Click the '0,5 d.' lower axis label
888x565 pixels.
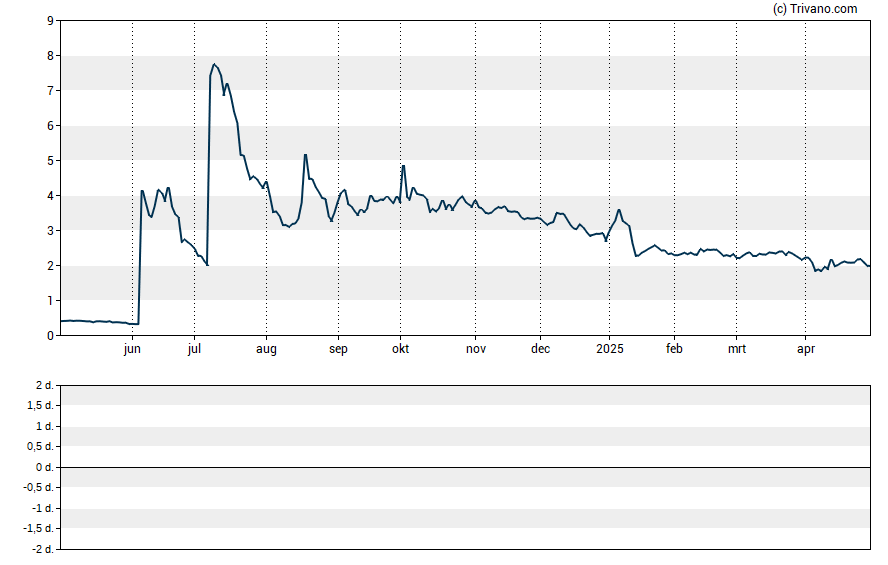(40, 447)
